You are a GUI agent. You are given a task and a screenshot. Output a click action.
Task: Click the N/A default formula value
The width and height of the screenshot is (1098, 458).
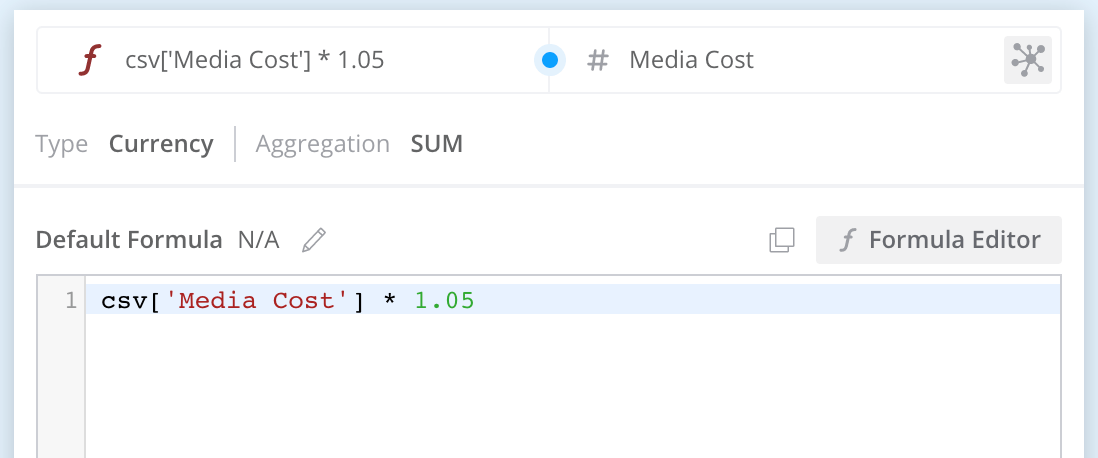(258, 240)
